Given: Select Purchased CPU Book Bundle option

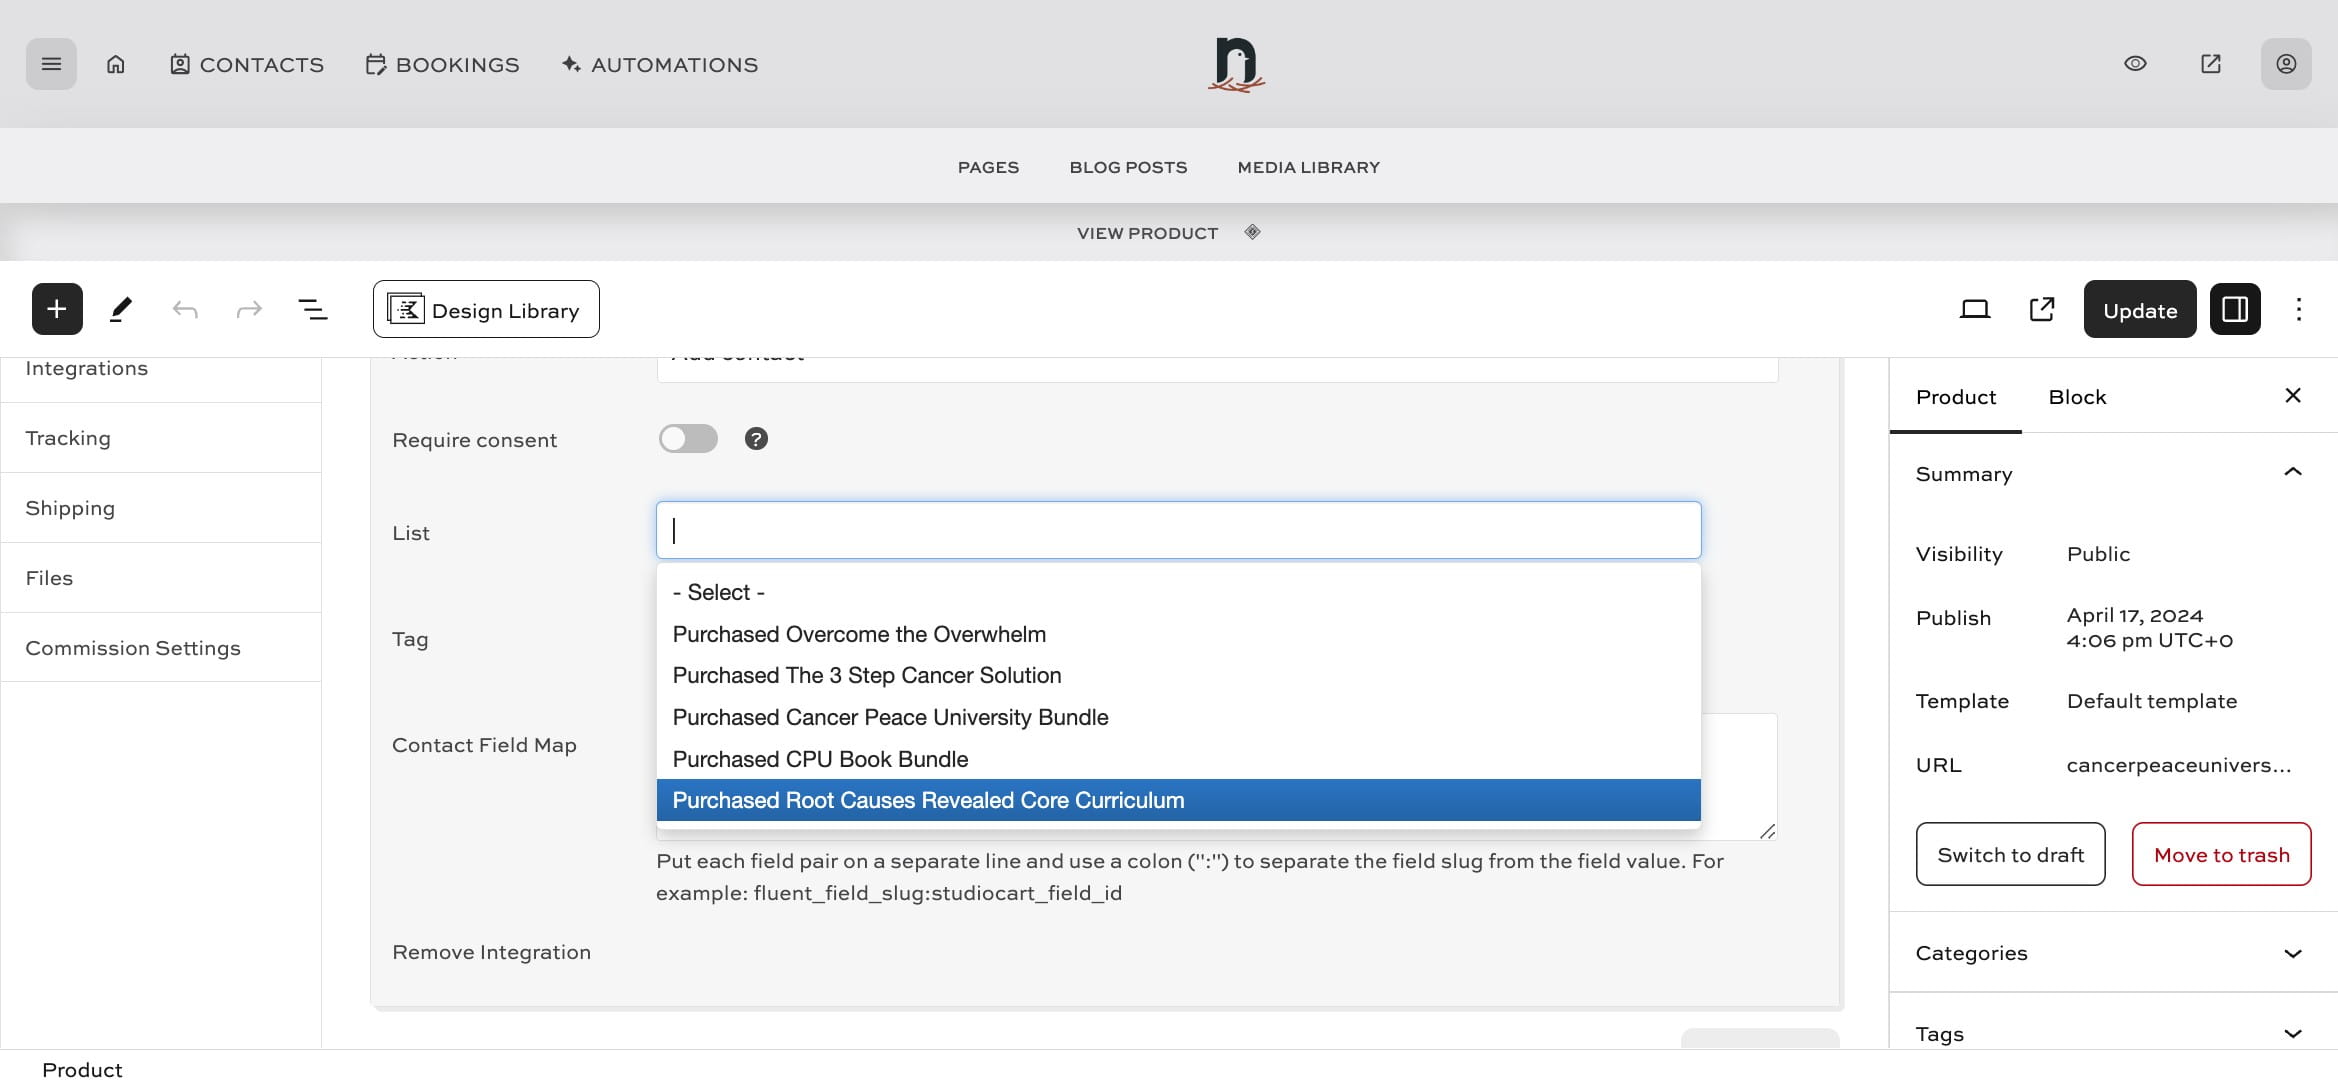Looking at the screenshot, I should click(x=820, y=759).
